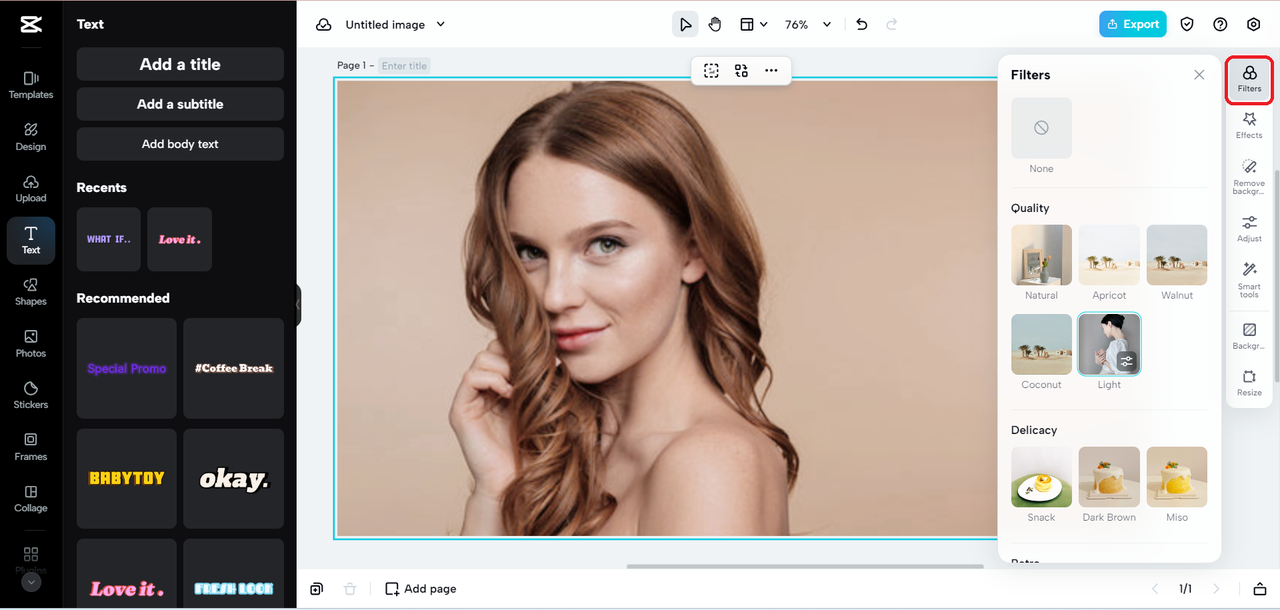
Task: Open the Upload sidebar panel
Action: [x=31, y=189]
